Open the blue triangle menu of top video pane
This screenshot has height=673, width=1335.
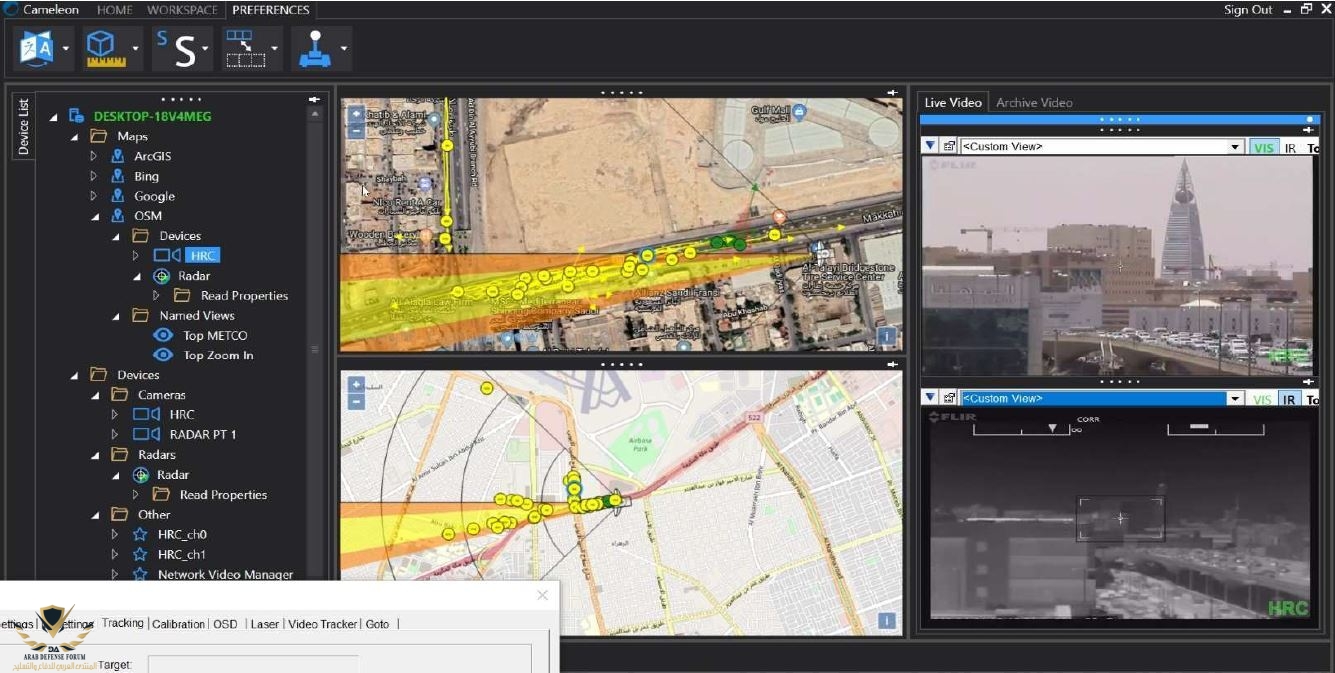coord(930,146)
